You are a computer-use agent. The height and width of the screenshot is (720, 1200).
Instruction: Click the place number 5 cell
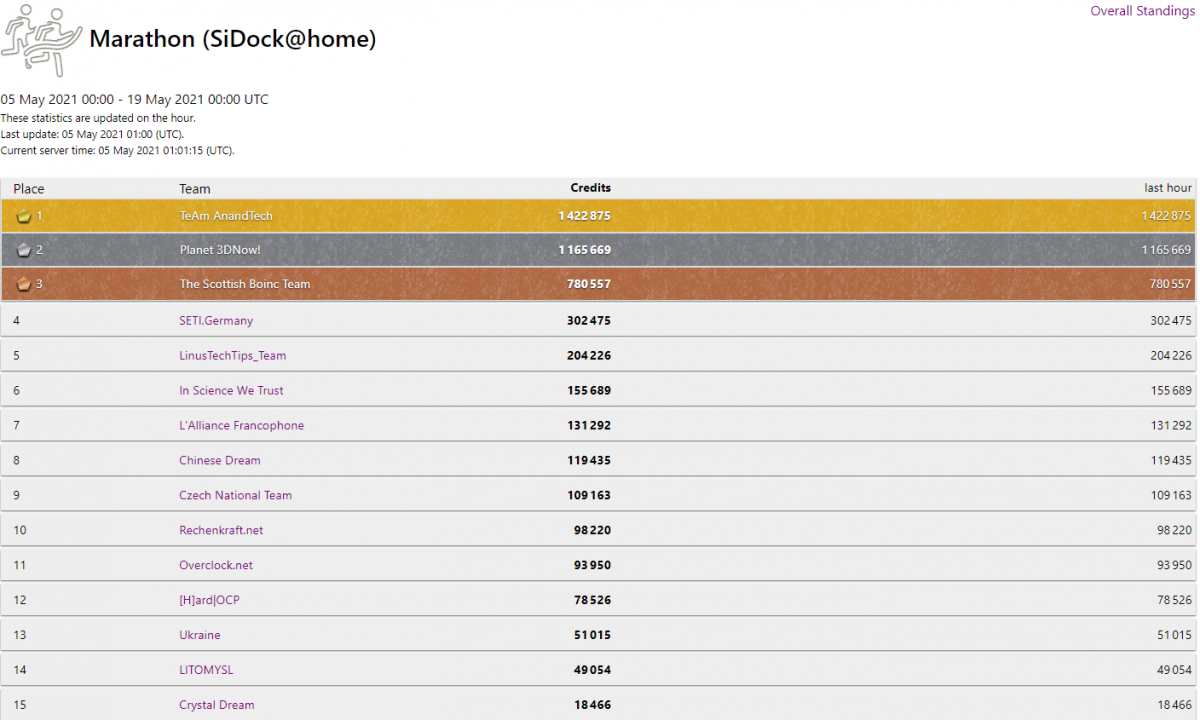(17, 356)
